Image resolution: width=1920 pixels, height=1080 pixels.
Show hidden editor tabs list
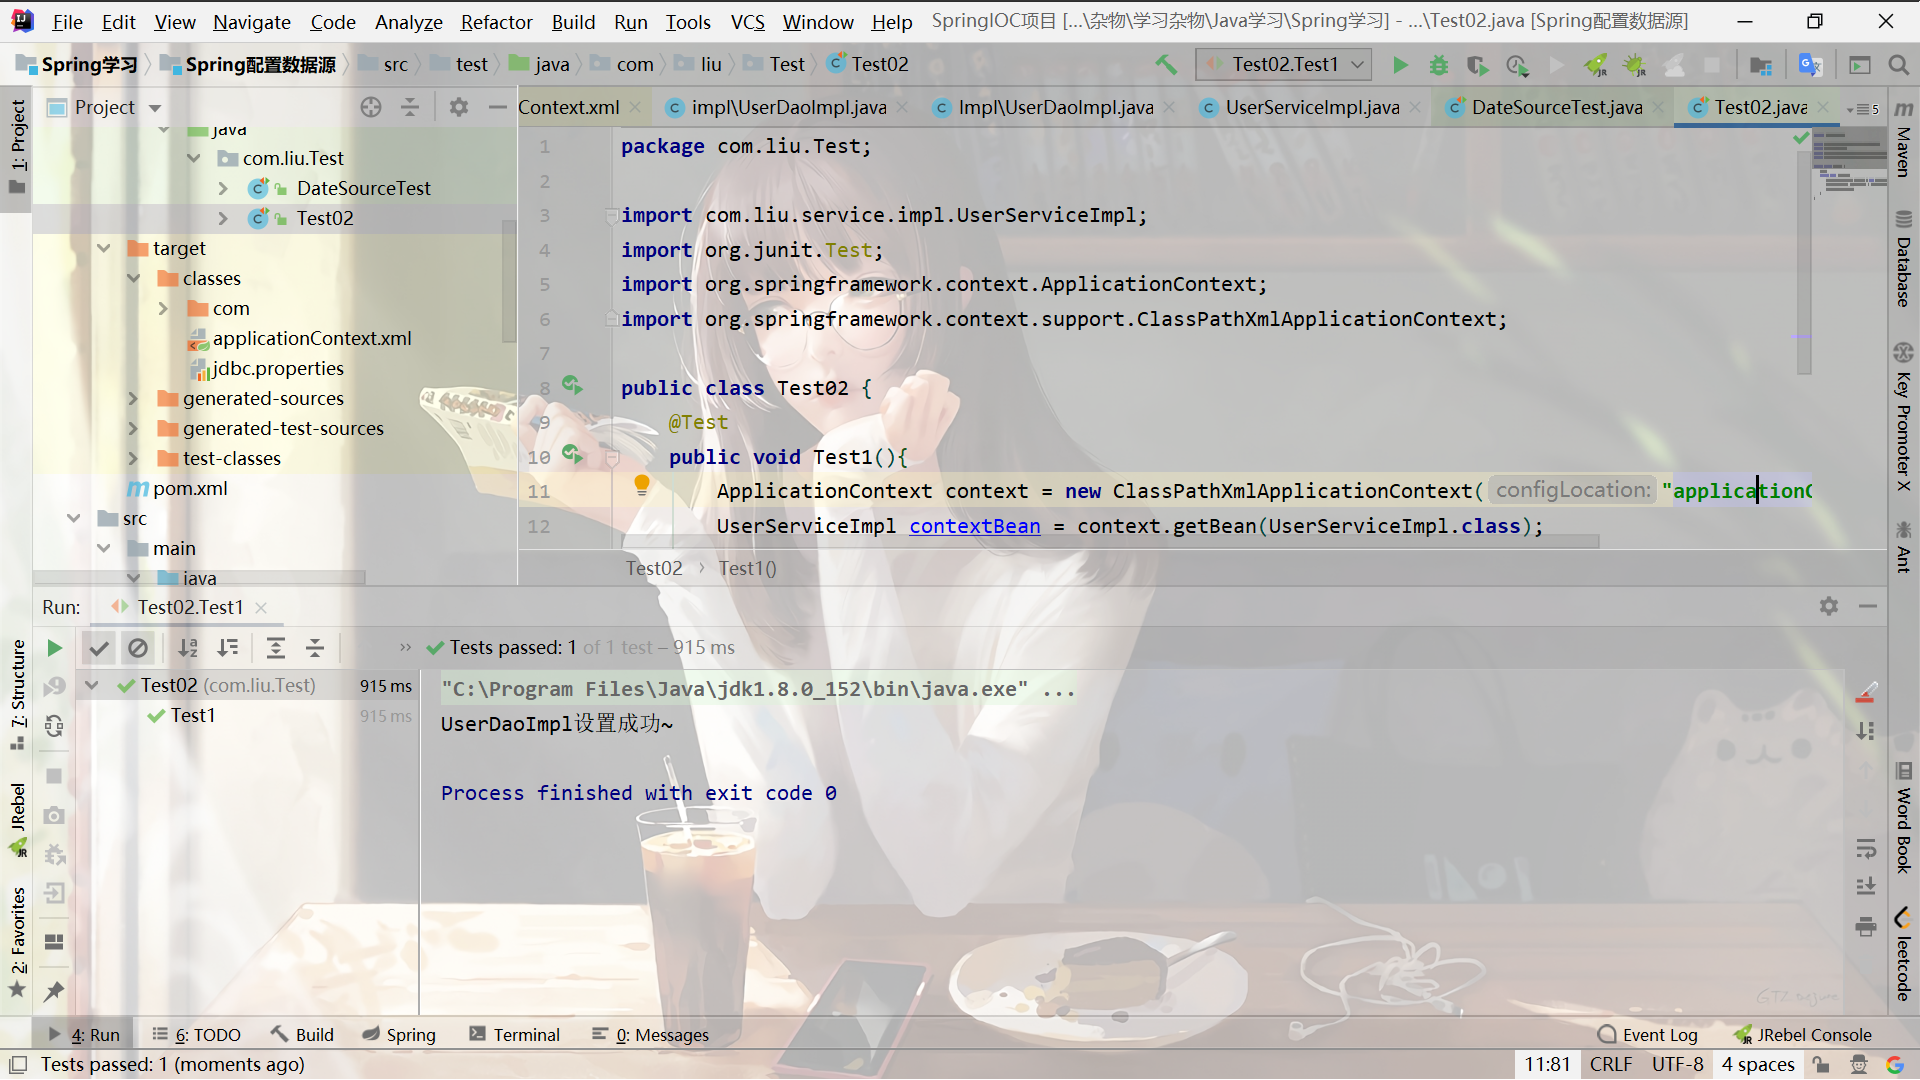pyautogui.click(x=1863, y=108)
